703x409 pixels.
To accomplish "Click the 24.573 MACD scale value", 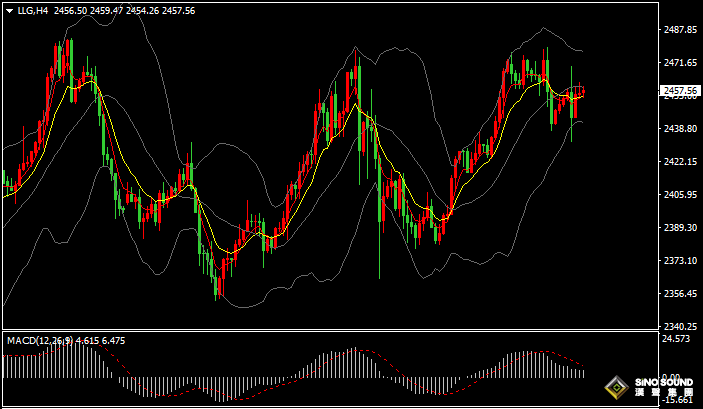I will 677,340.
